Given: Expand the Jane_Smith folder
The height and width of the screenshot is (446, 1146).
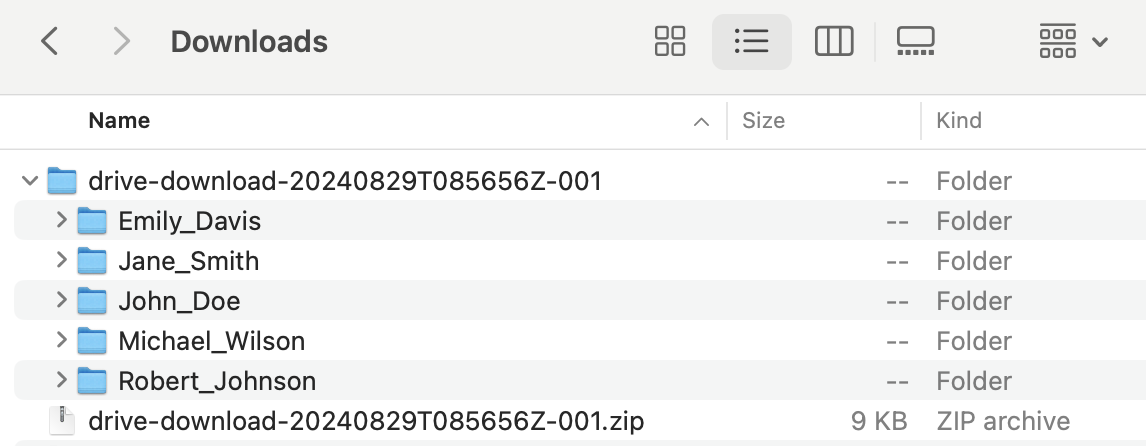Looking at the screenshot, I should pos(62,261).
